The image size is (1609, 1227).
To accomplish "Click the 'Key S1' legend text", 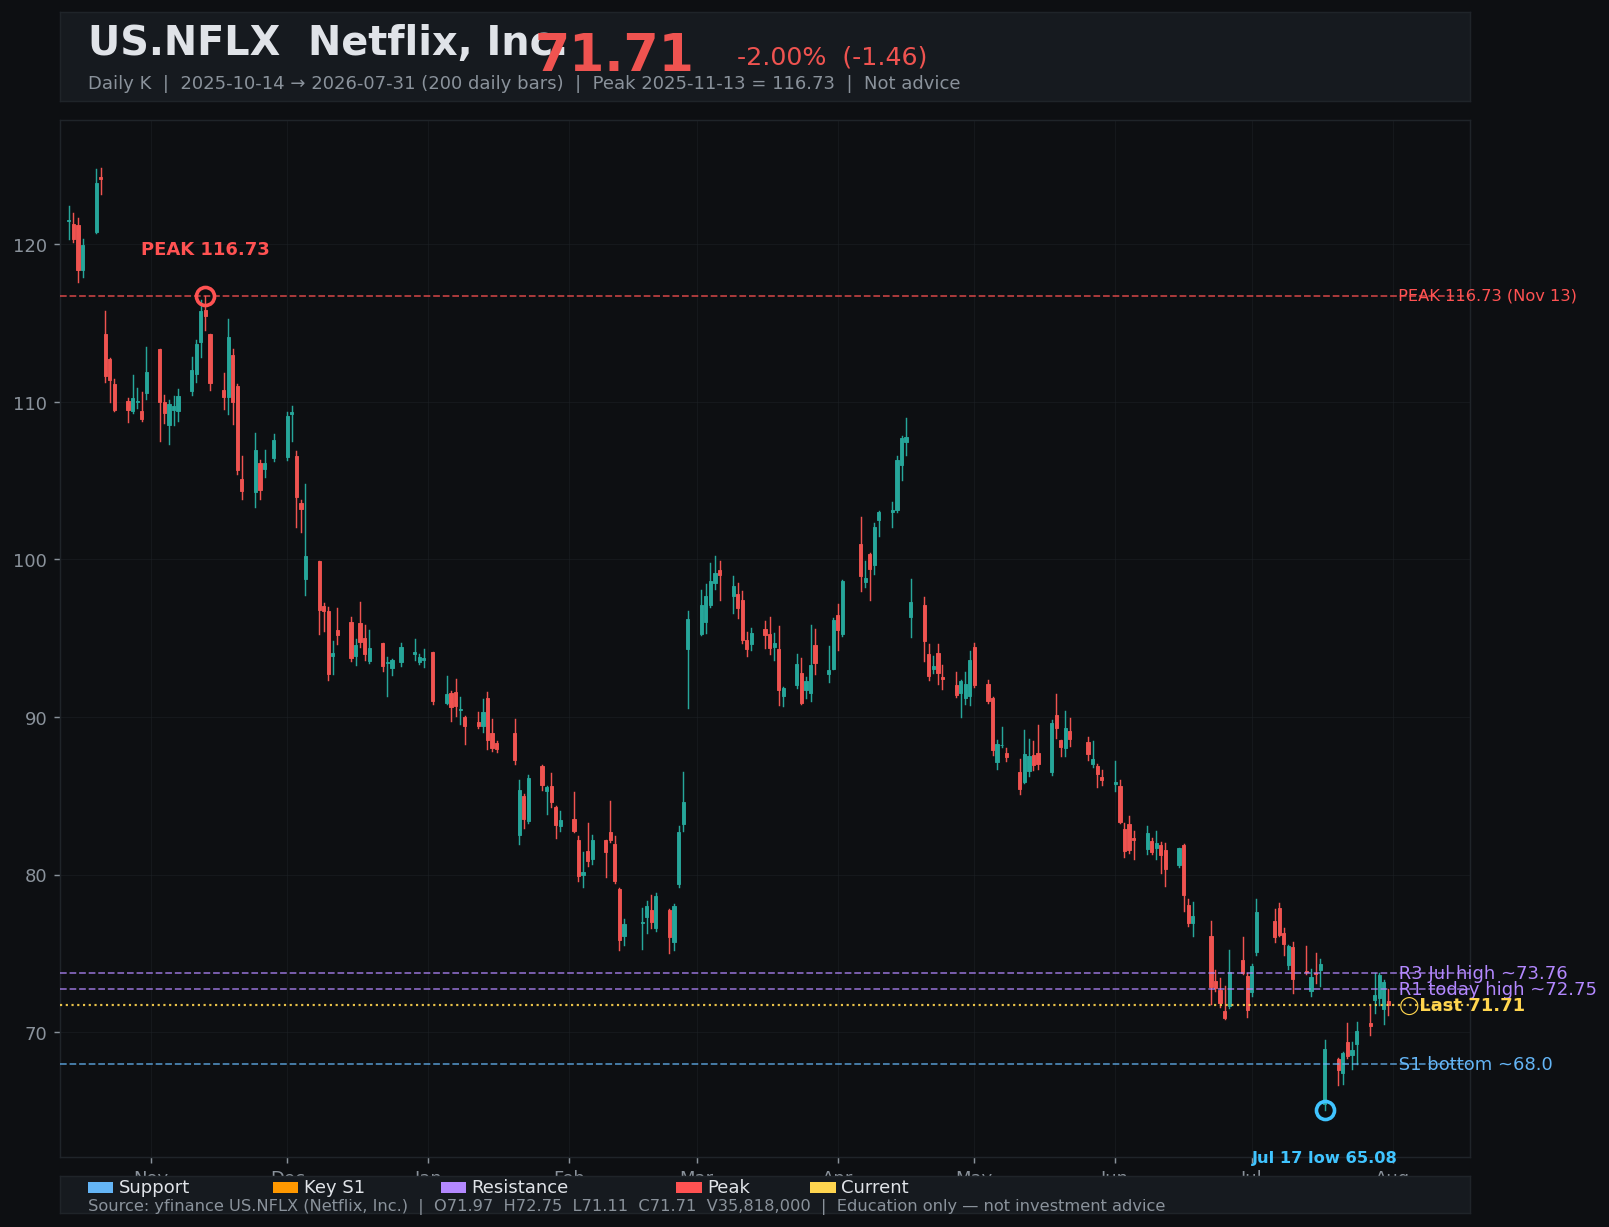I will (334, 1187).
